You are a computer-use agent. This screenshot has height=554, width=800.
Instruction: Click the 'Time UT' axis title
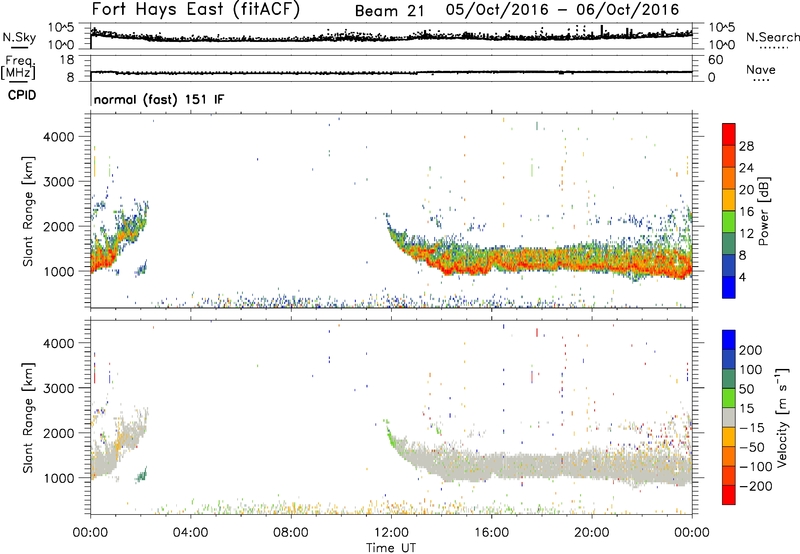[x=391, y=547]
